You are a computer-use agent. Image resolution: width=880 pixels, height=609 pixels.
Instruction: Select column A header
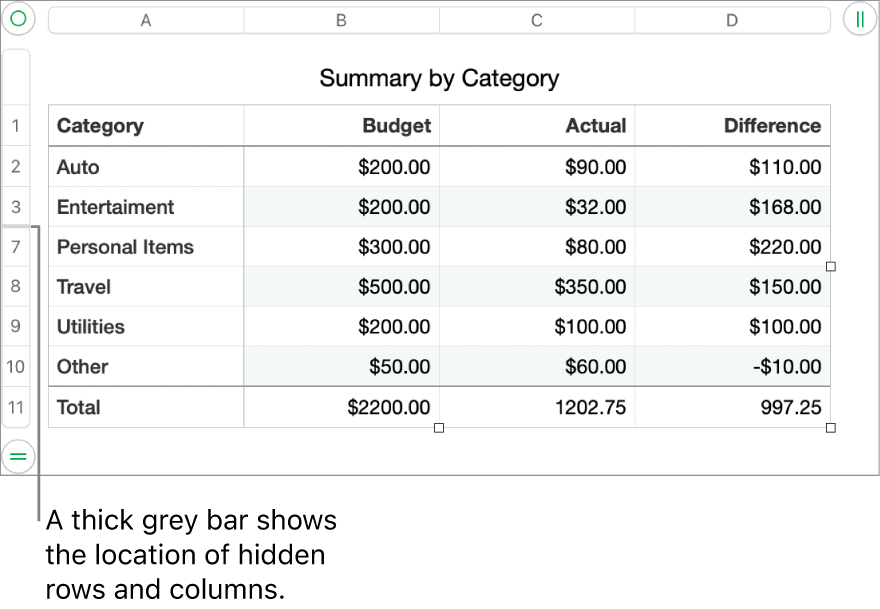146,18
